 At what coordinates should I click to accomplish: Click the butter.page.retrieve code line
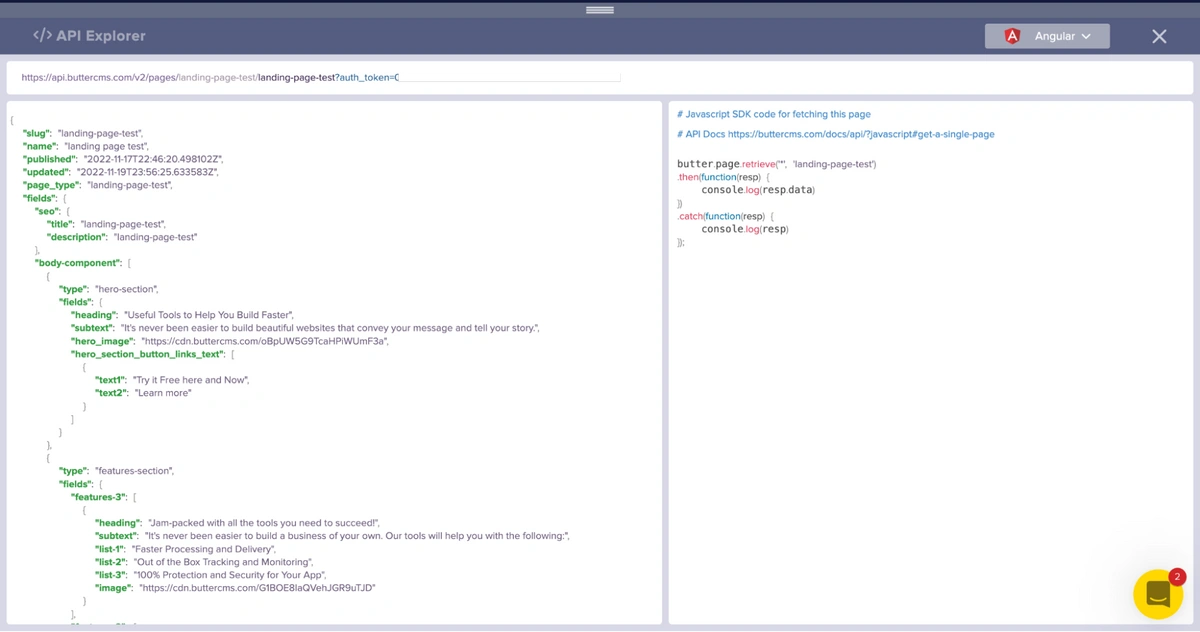[x=777, y=164]
